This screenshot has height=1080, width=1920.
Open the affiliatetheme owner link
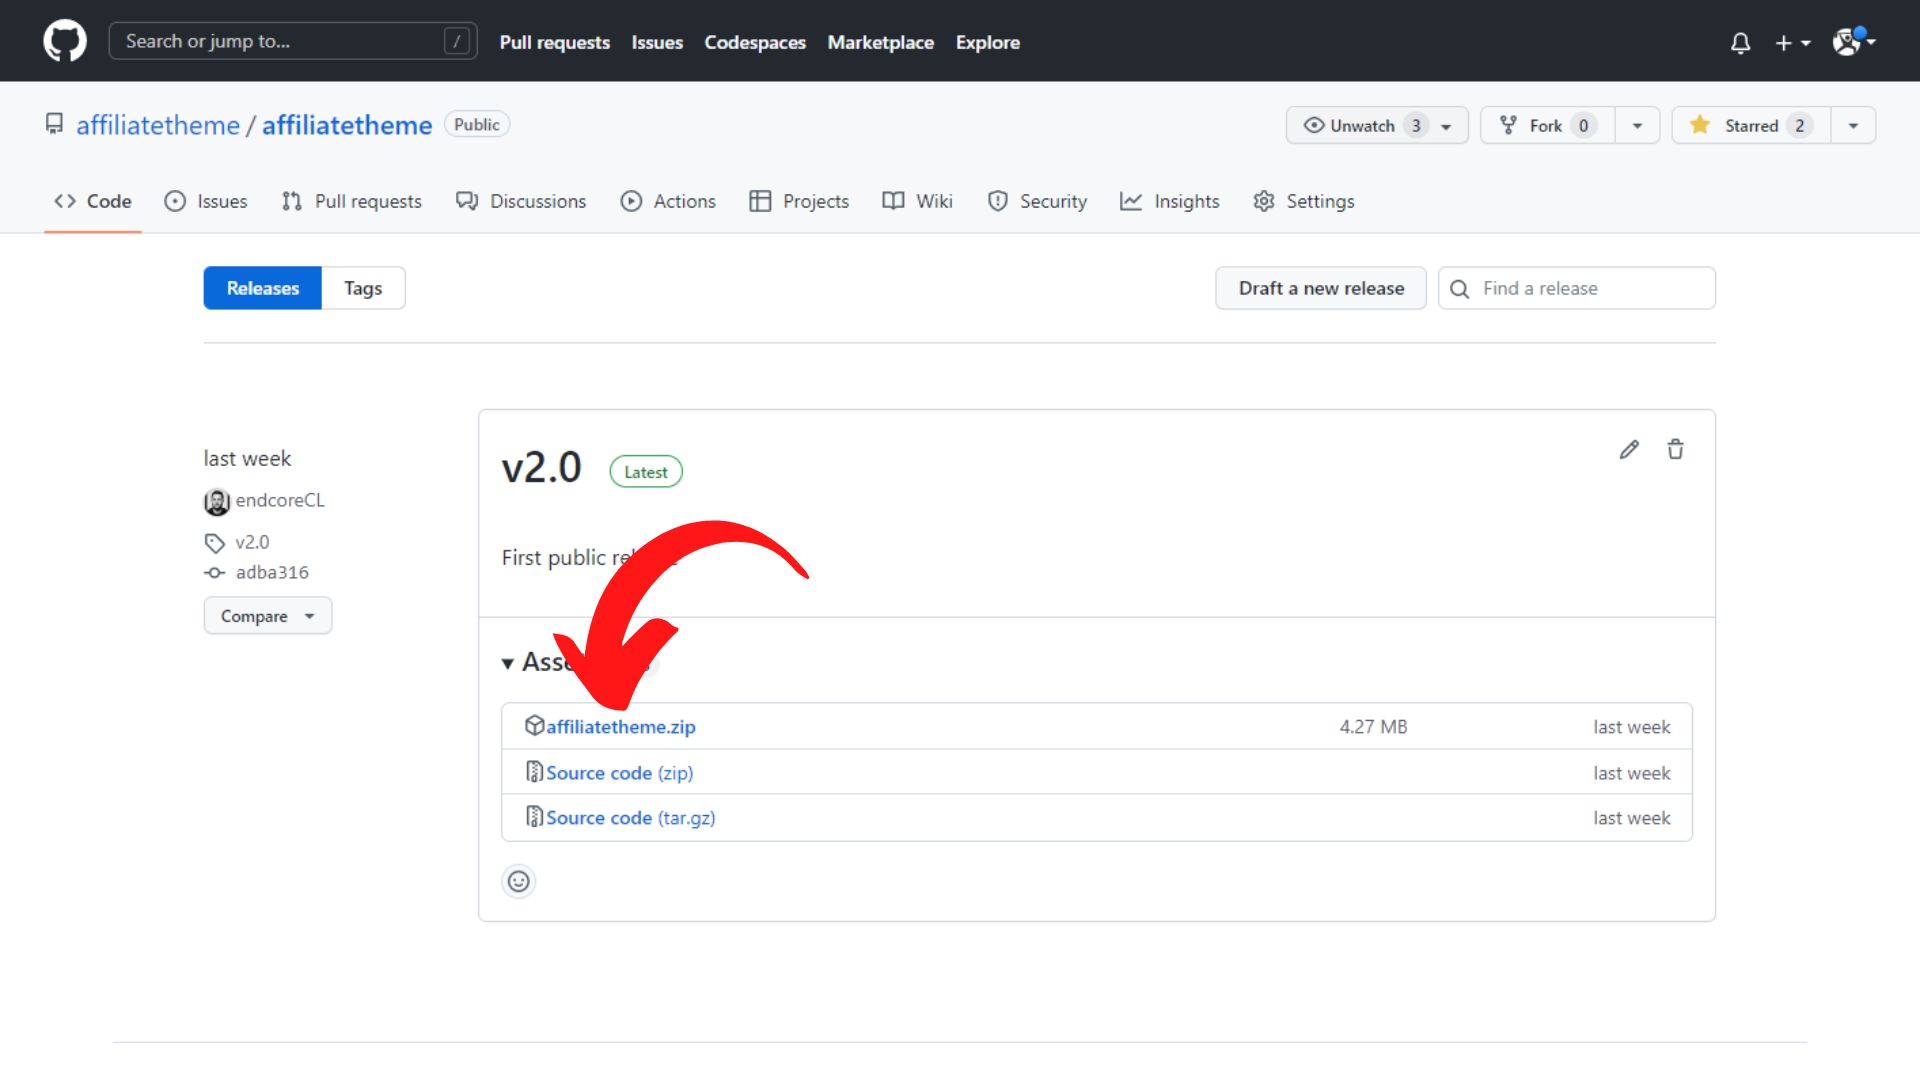coord(158,125)
